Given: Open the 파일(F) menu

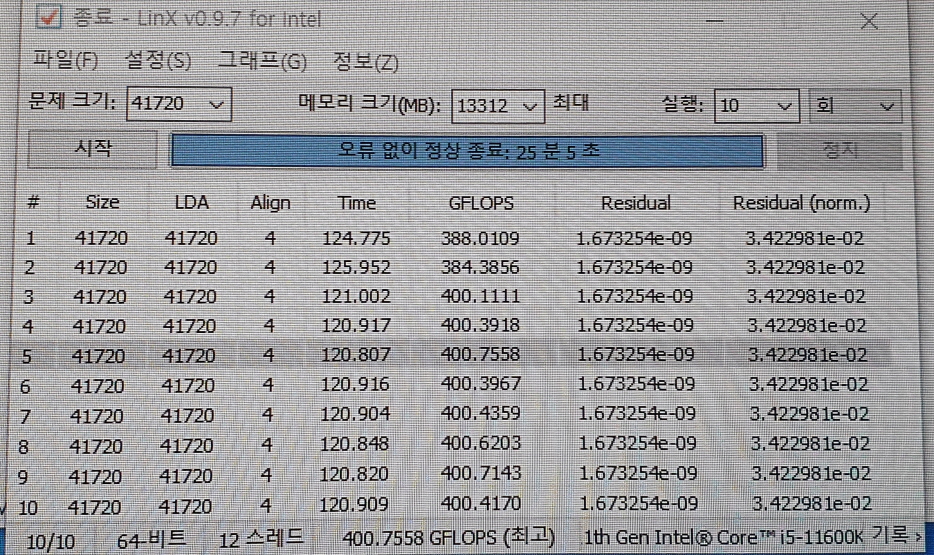Looking at the screenshot, I should (65, 60).
